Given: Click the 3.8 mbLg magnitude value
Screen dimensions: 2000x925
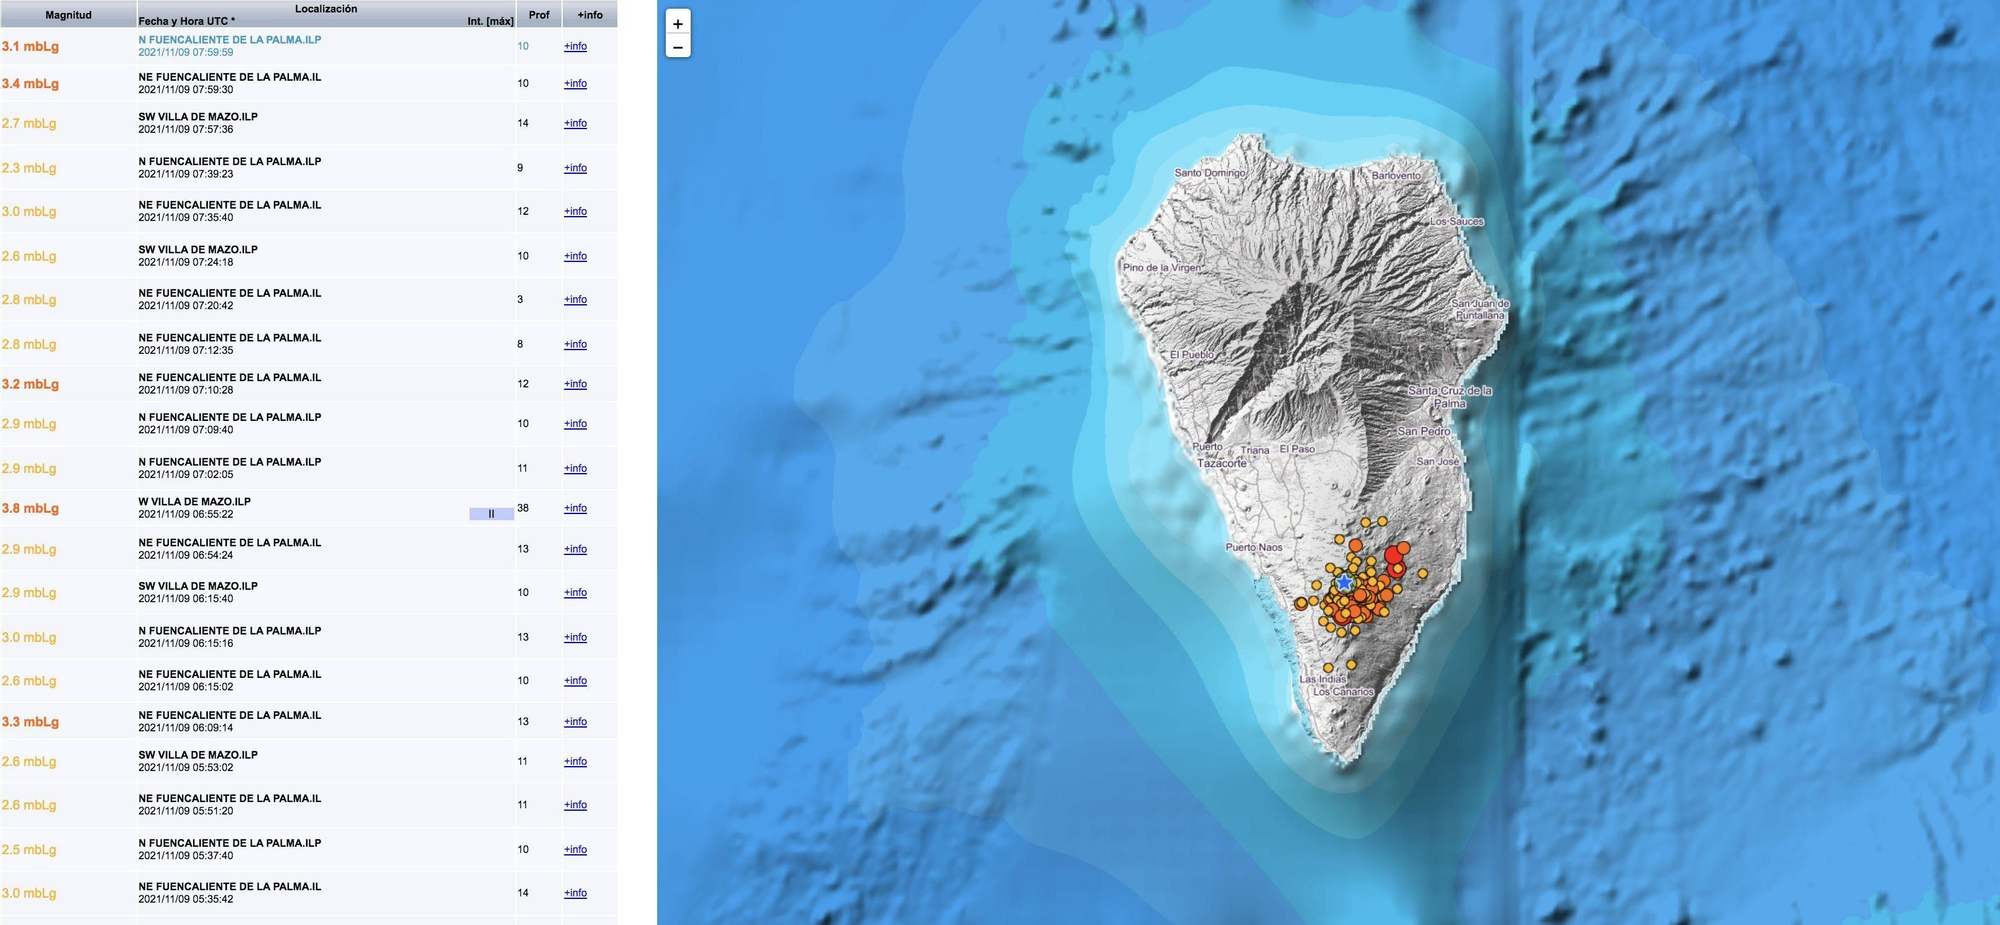Looking at the screenshot, I should click(30, 508).
